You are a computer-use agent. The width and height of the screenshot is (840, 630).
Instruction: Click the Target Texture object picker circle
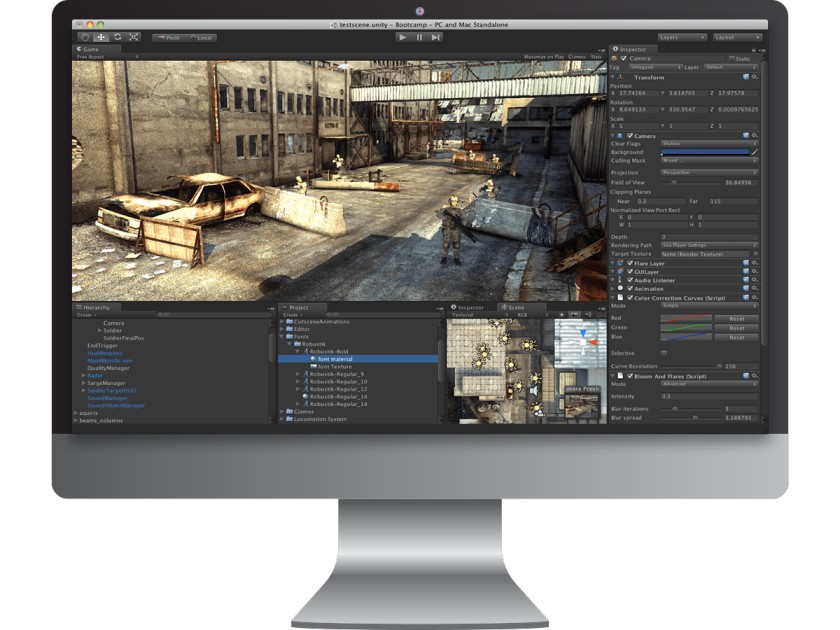pyautogui.click(x=755, y=254)
